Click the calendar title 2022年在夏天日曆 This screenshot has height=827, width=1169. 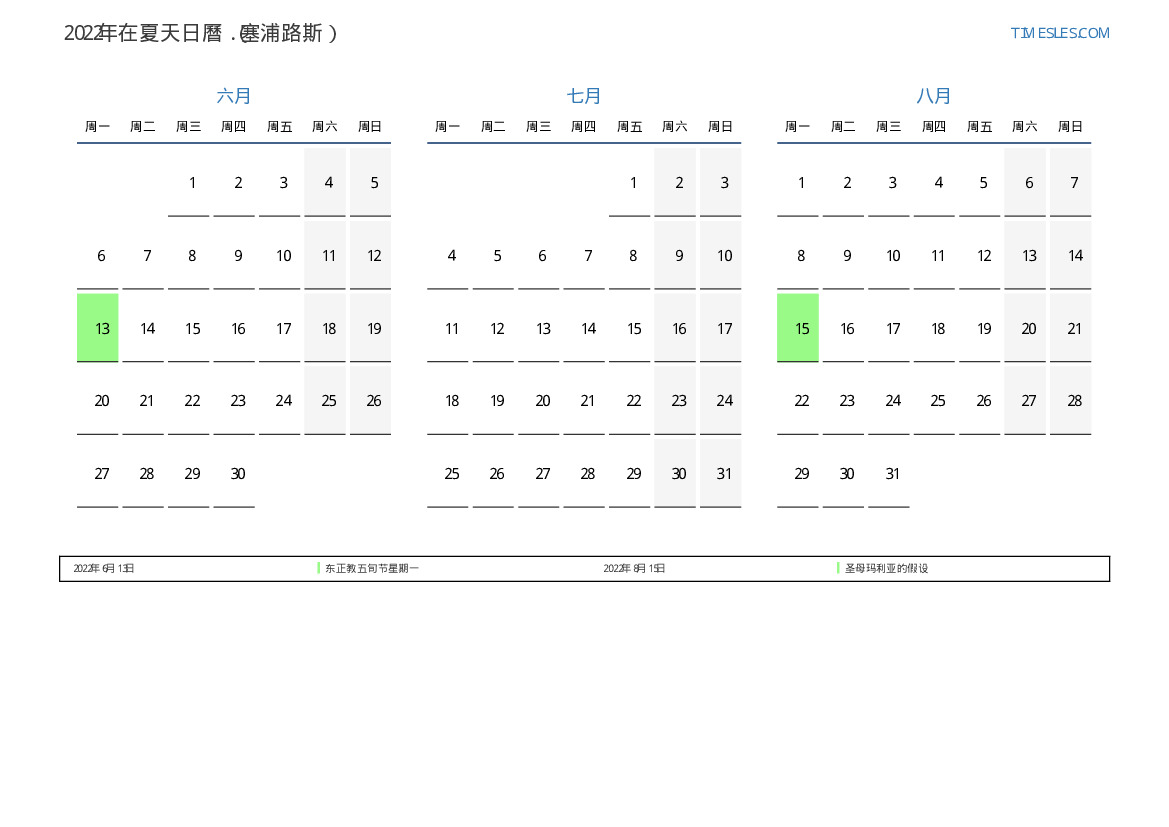[x=201, y=33]
